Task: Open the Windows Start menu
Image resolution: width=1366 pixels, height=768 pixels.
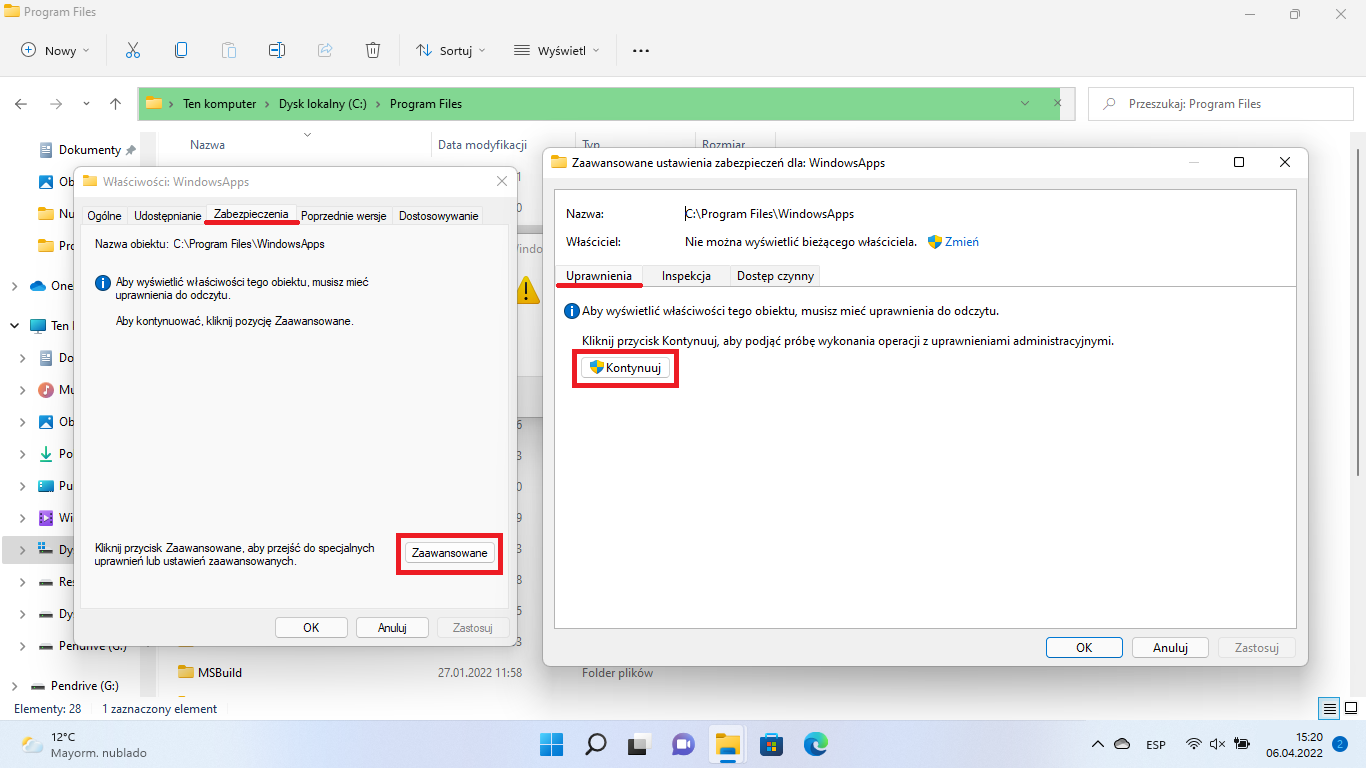Action: (x=551, y=745)
